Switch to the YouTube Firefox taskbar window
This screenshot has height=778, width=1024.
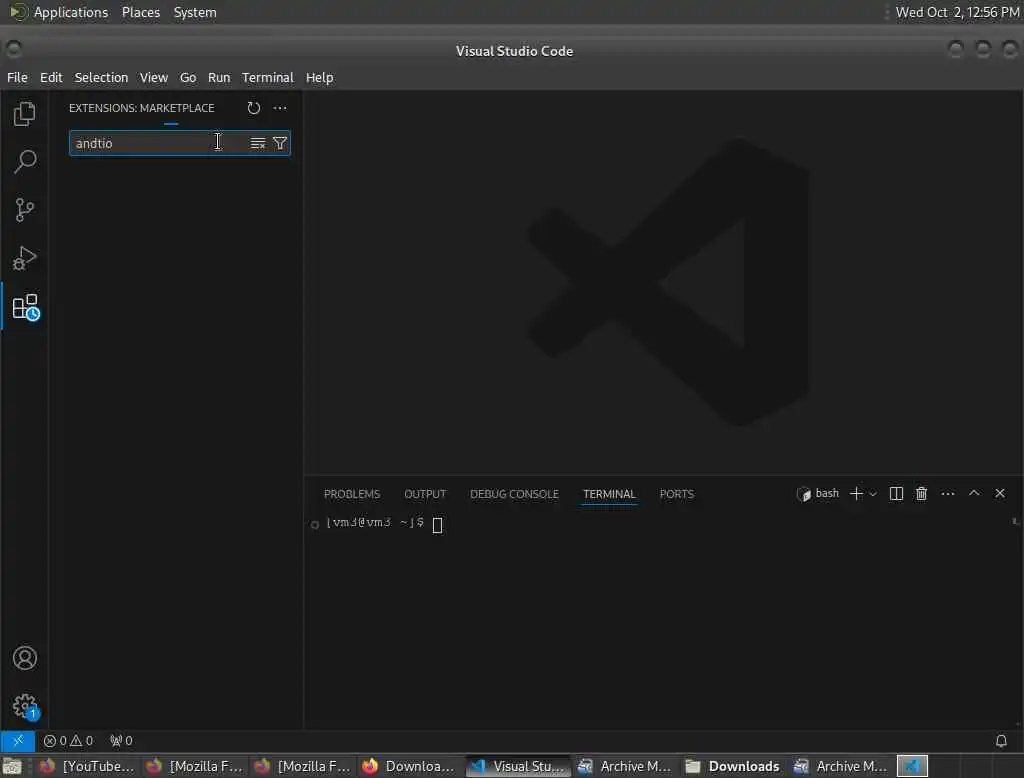[x=86, y=766]
